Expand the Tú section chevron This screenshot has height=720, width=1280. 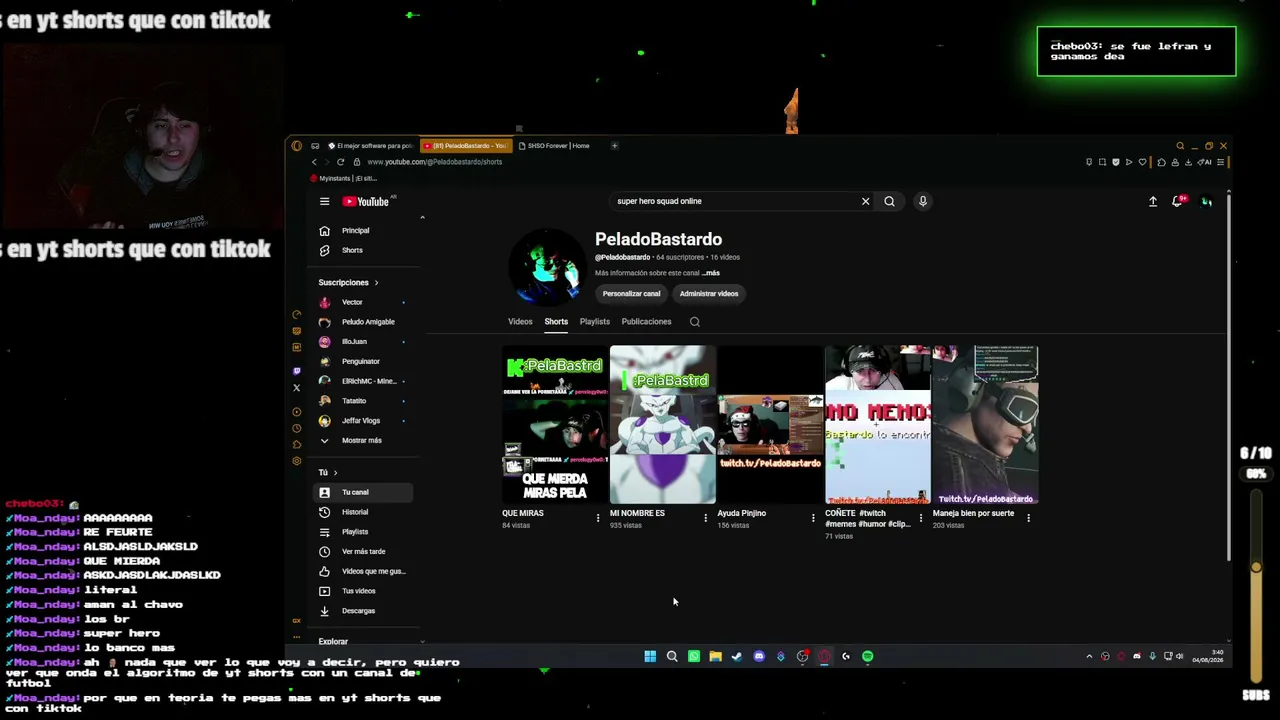[x=335, y=473]
